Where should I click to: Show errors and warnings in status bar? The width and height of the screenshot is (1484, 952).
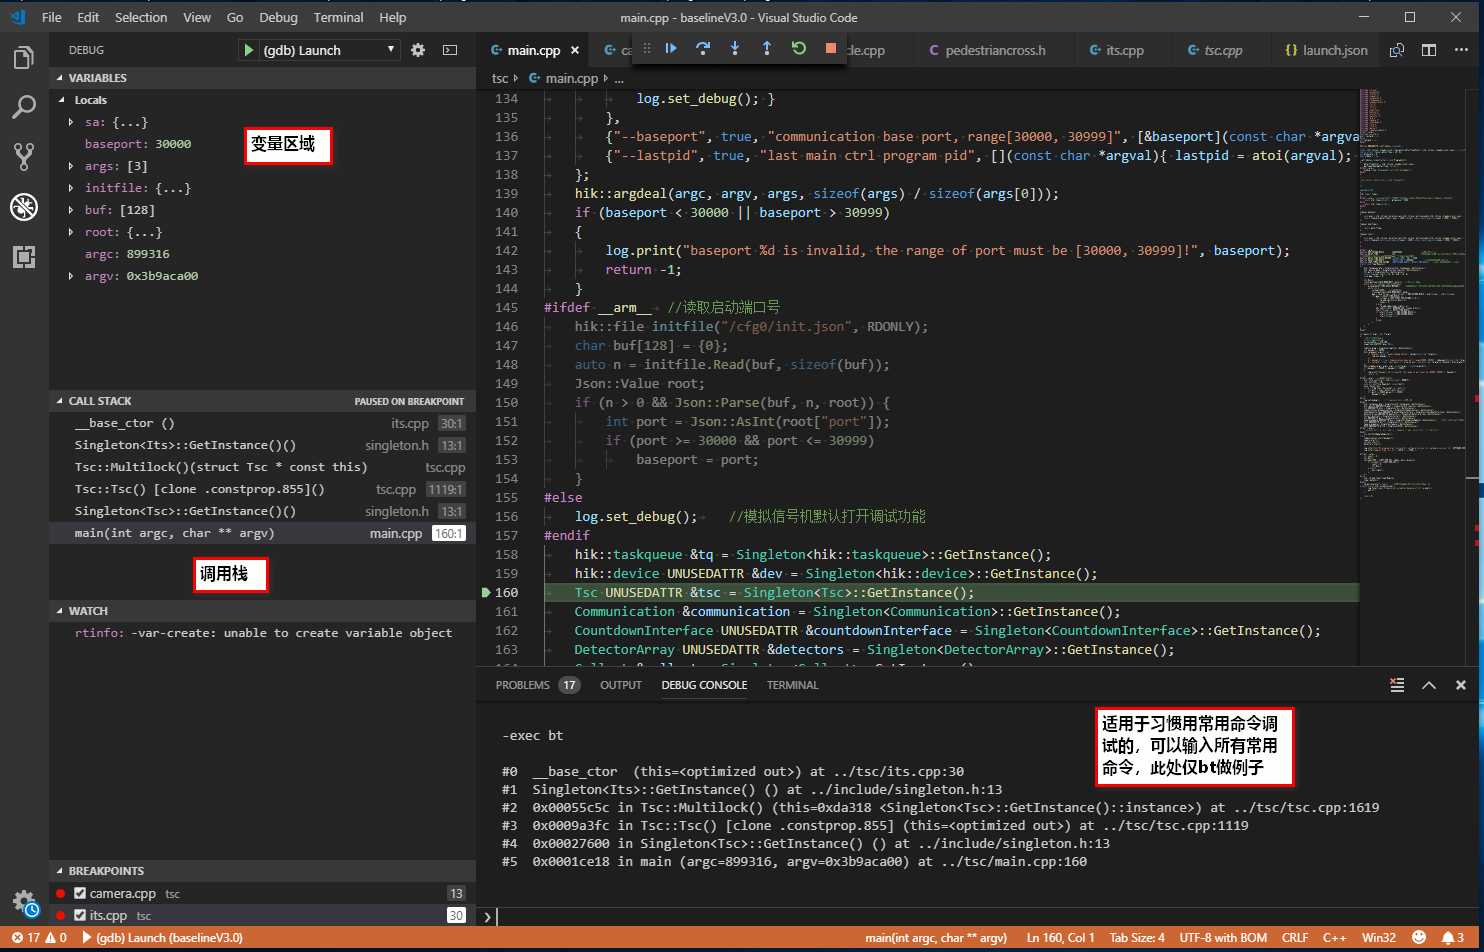pyautogui.click(x=39, y=938)
